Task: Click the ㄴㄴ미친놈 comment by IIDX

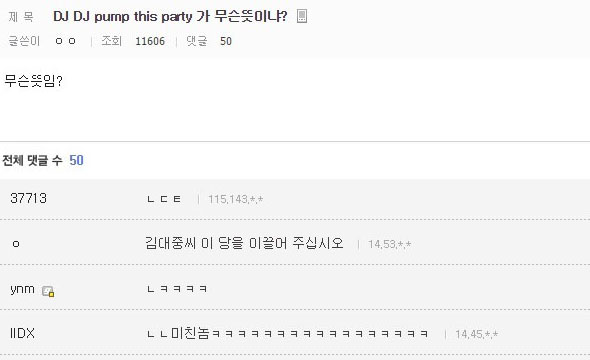Action: [x=287, y=333]
